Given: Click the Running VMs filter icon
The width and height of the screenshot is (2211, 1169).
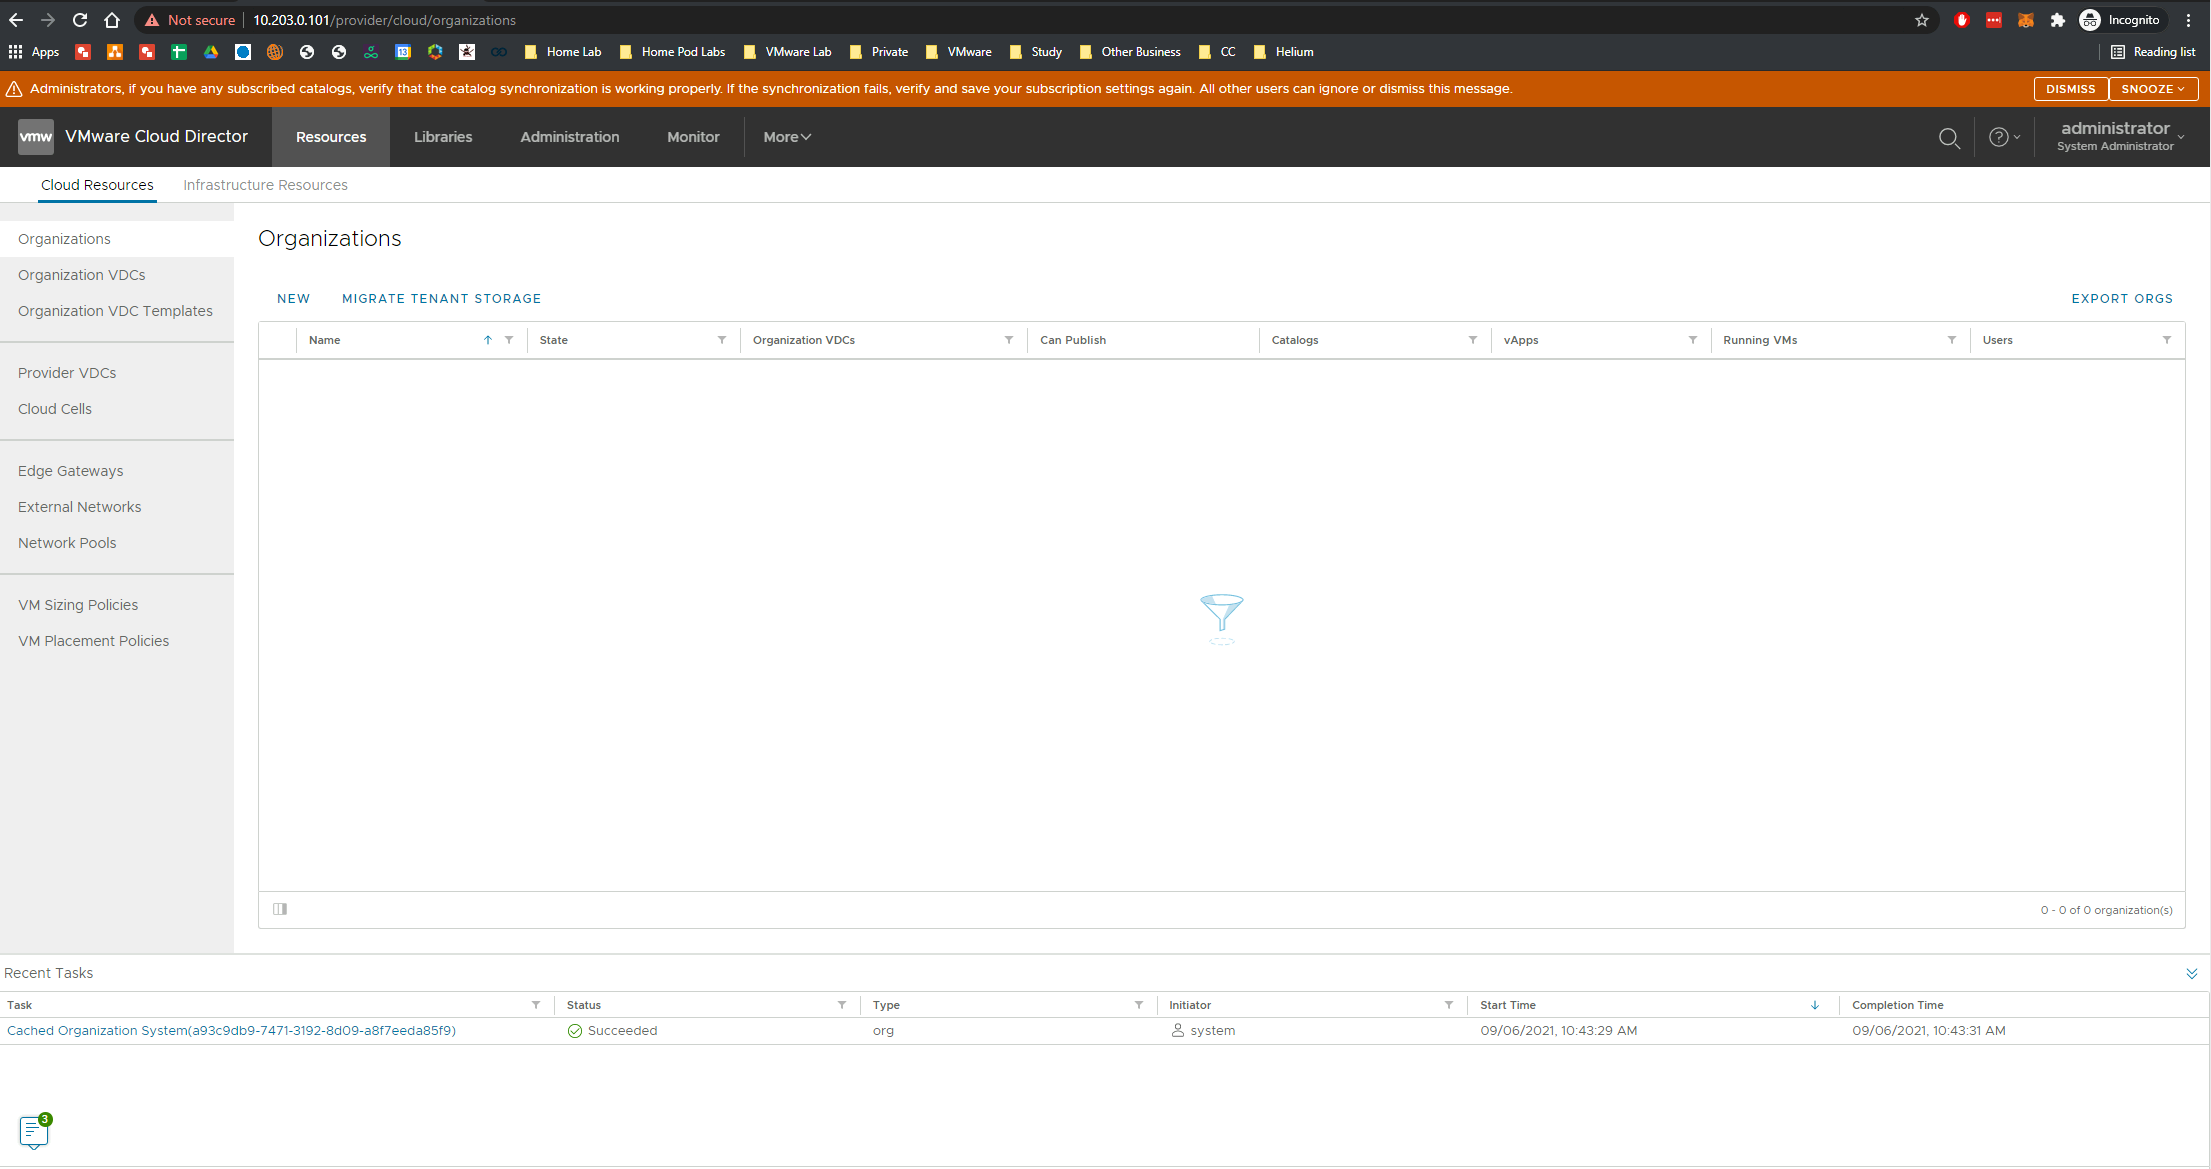Looking at the screenshot, I should coord(1951,340).
